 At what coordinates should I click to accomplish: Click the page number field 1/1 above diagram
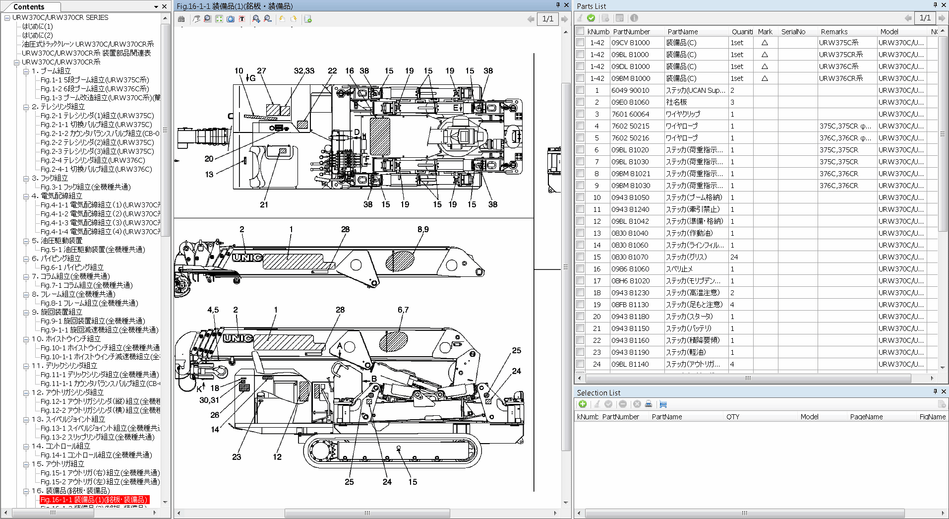(548, 19)
